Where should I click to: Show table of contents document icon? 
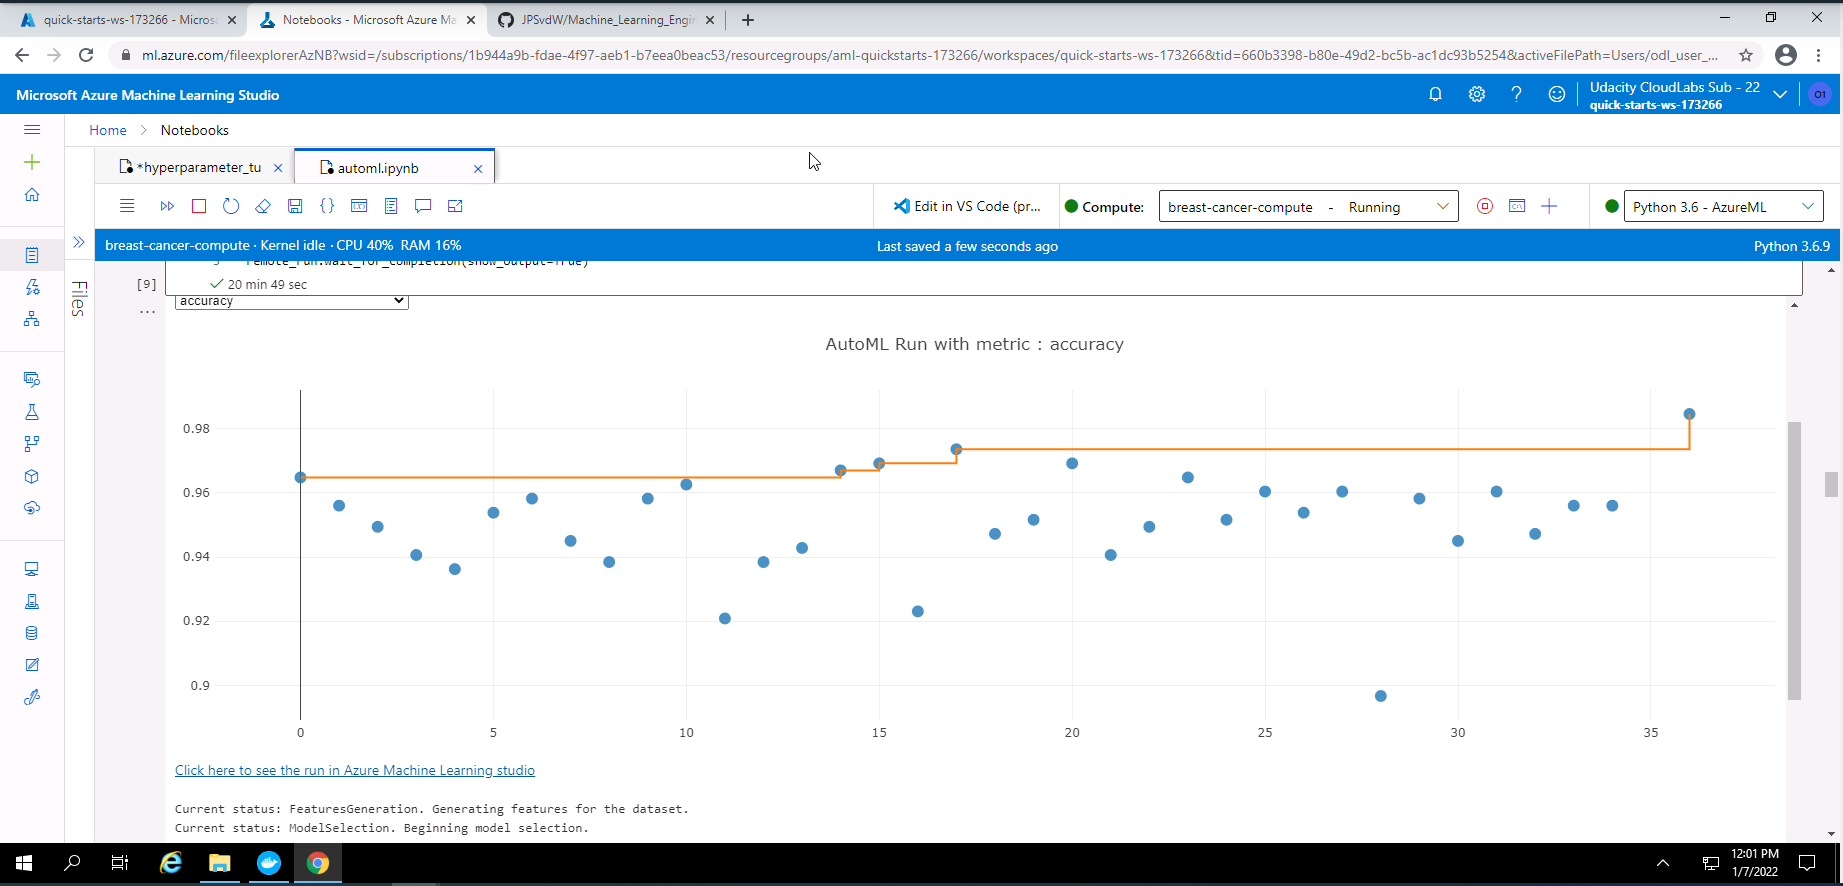(x=391, y=206)
